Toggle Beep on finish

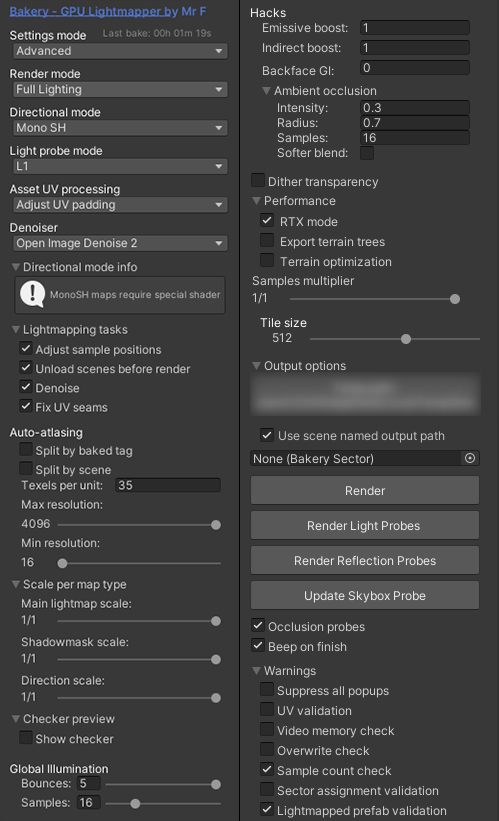point(258,646)
